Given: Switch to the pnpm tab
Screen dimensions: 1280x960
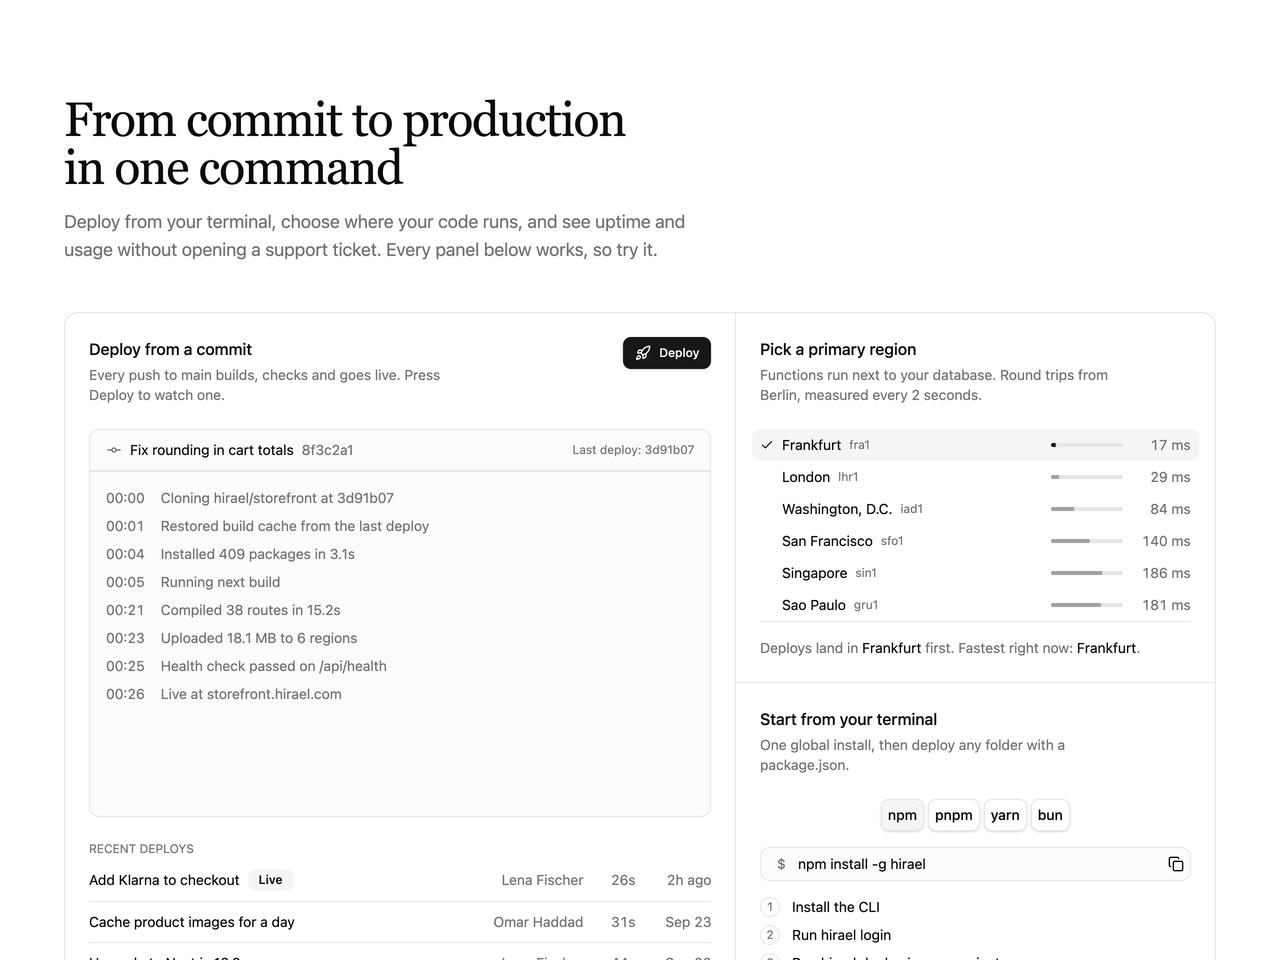Looking at the screenshot, I should pyautogui.click(x=954, y=815).
